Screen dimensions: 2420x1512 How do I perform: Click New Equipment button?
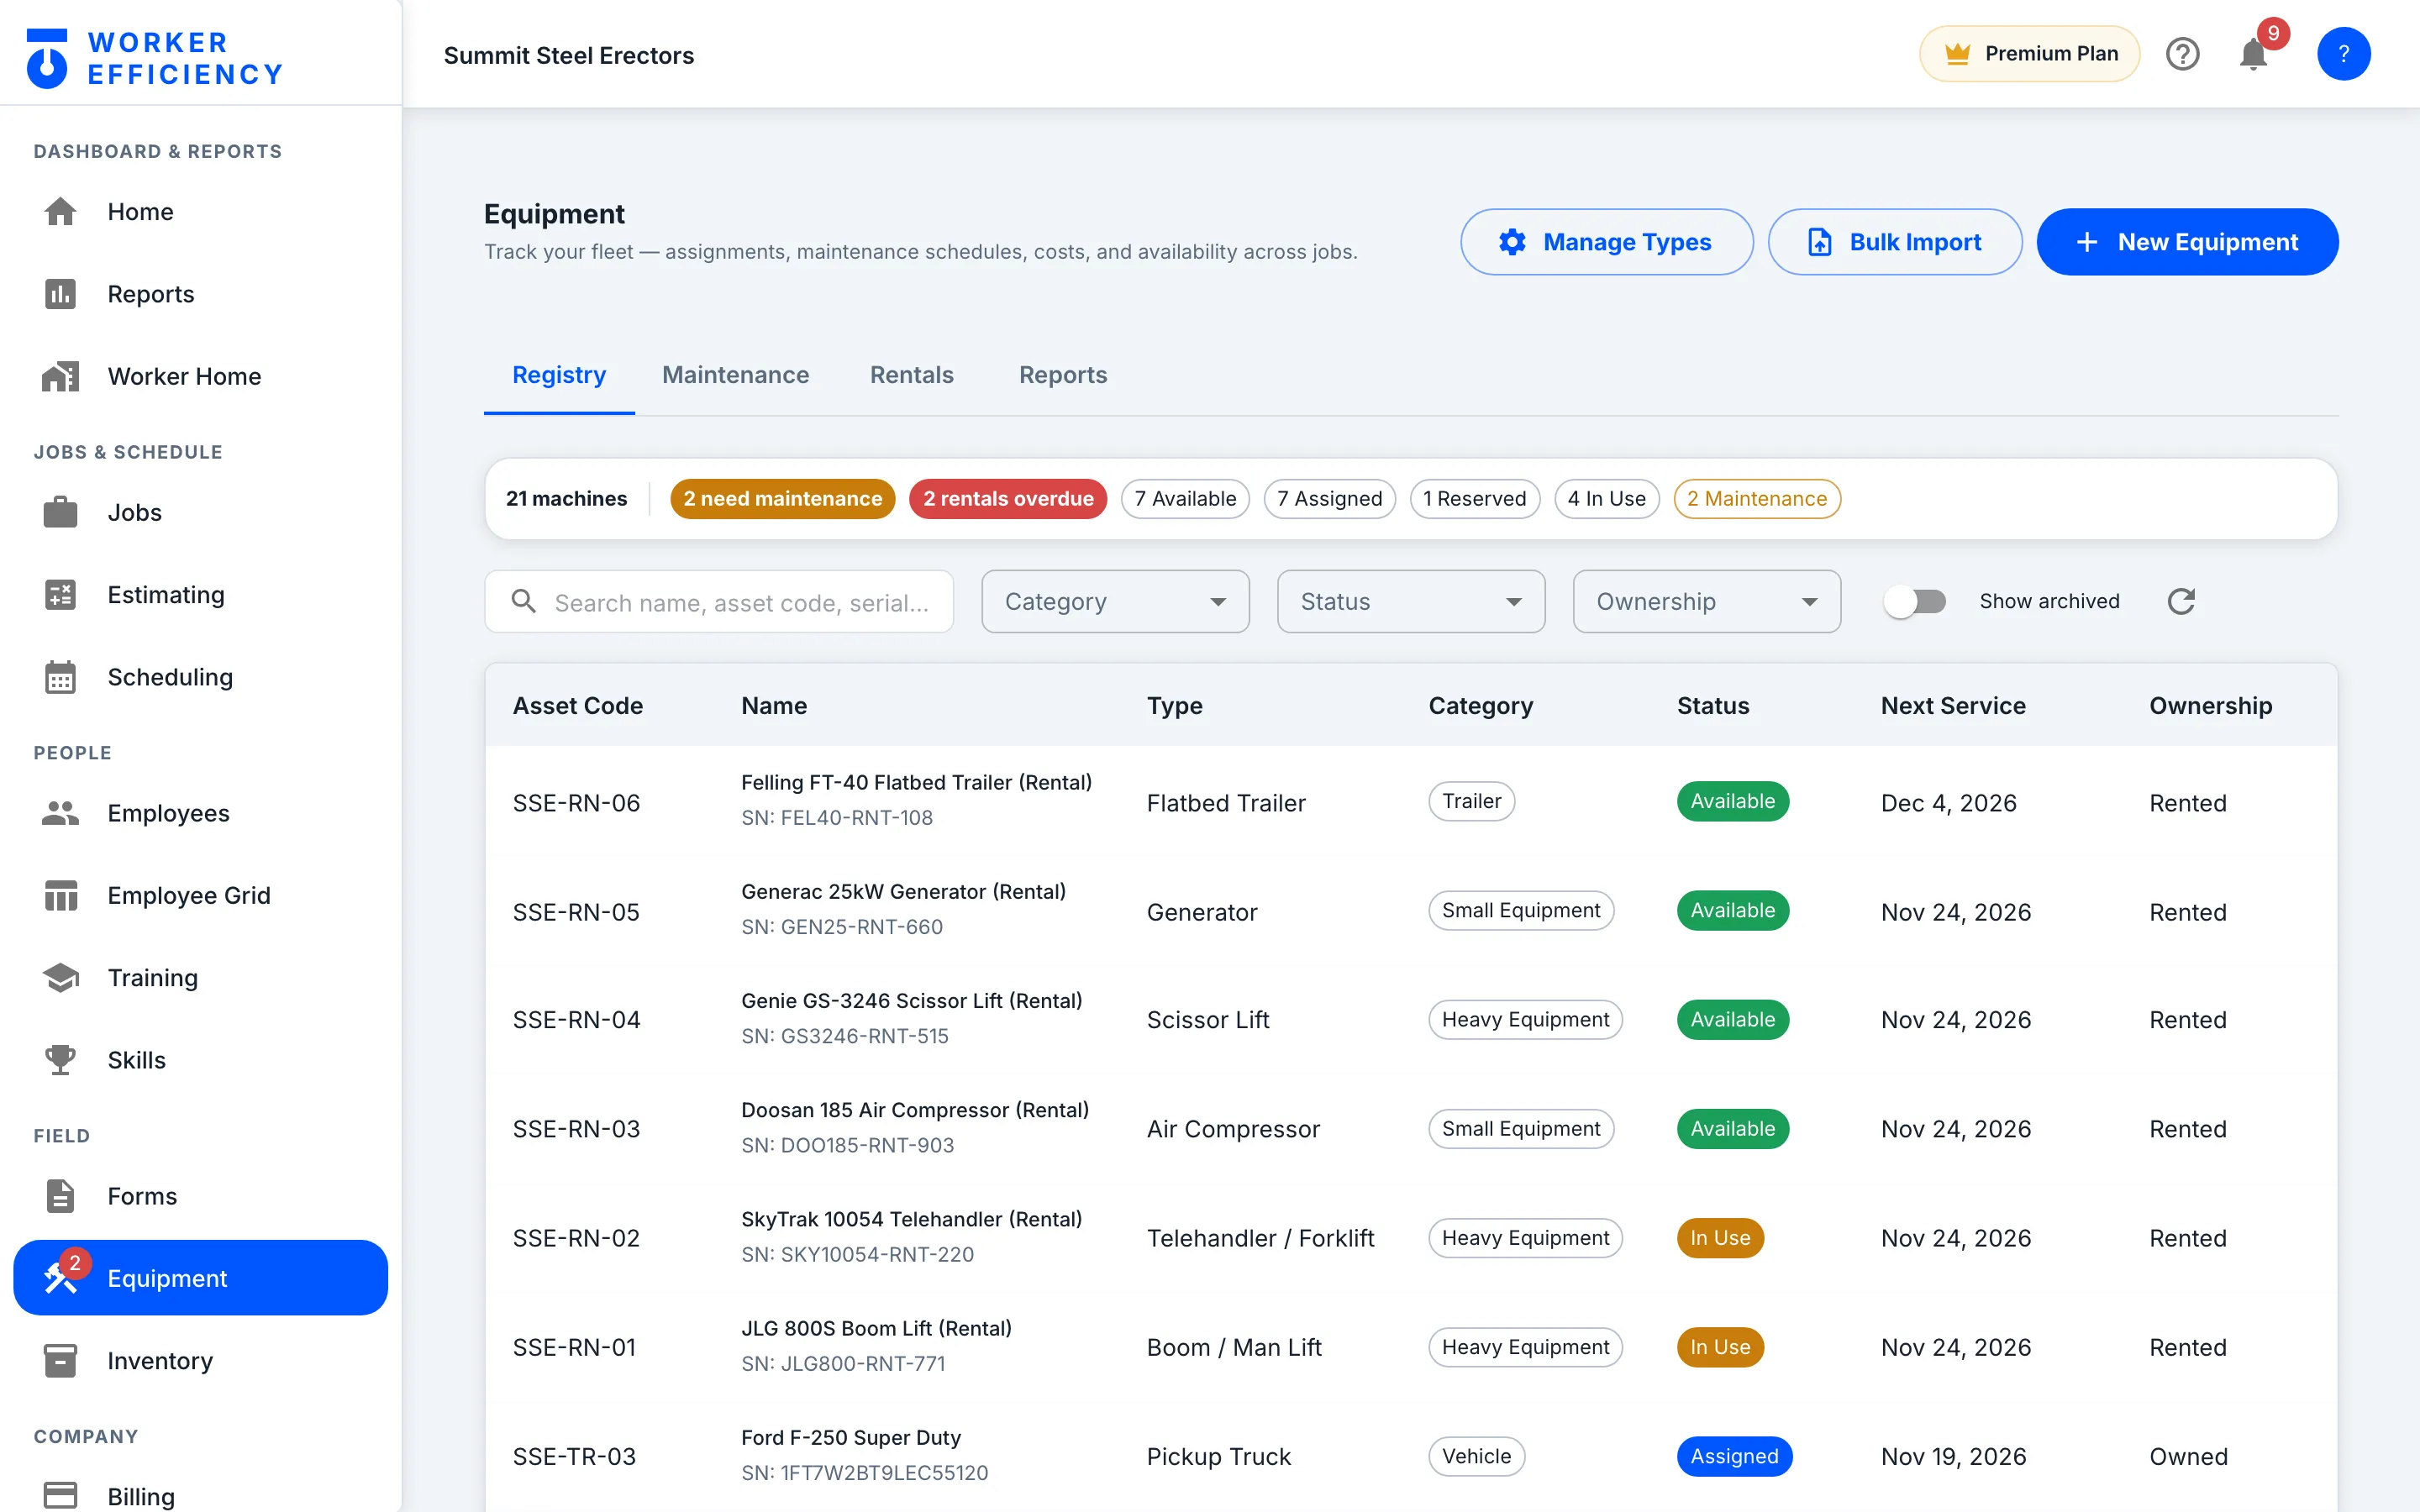coord(2187,242)
